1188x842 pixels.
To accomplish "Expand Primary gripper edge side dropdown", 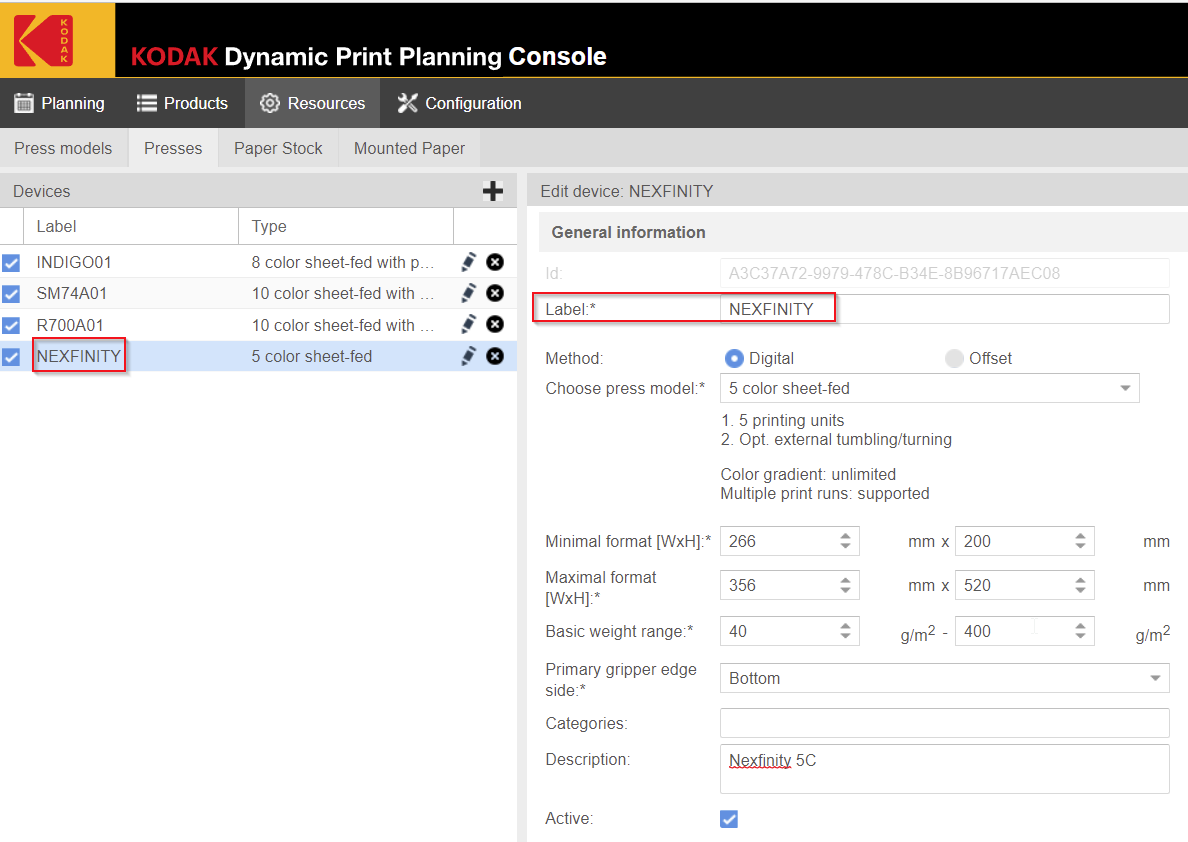I will pos(943,678).
